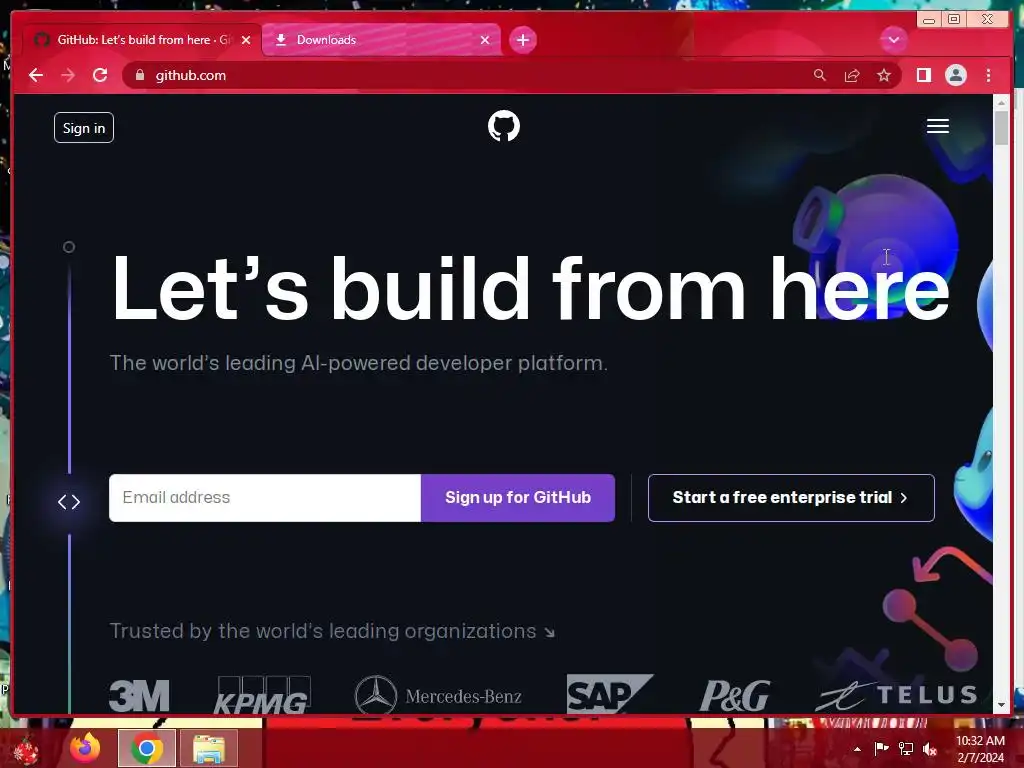The height and width of the screenshot is (768, 1024).
Task: Click the Email address field
Action: tap(265, 498)
